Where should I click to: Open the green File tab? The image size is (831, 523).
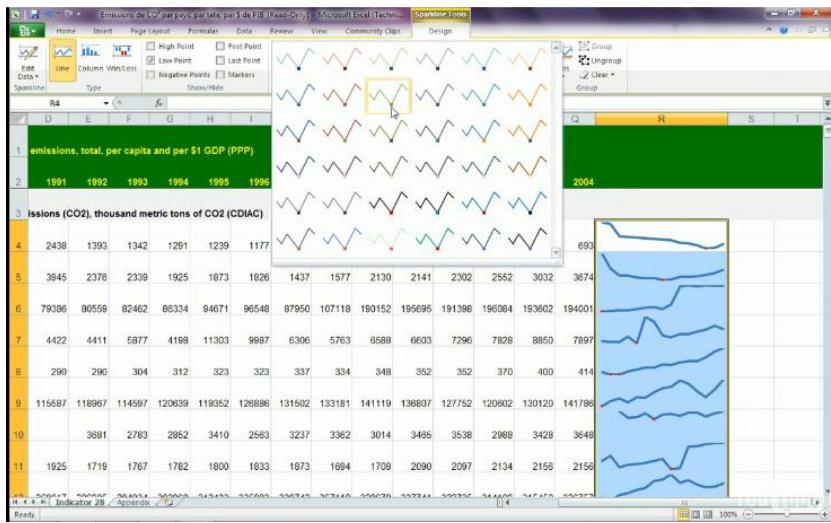[28, 31]
